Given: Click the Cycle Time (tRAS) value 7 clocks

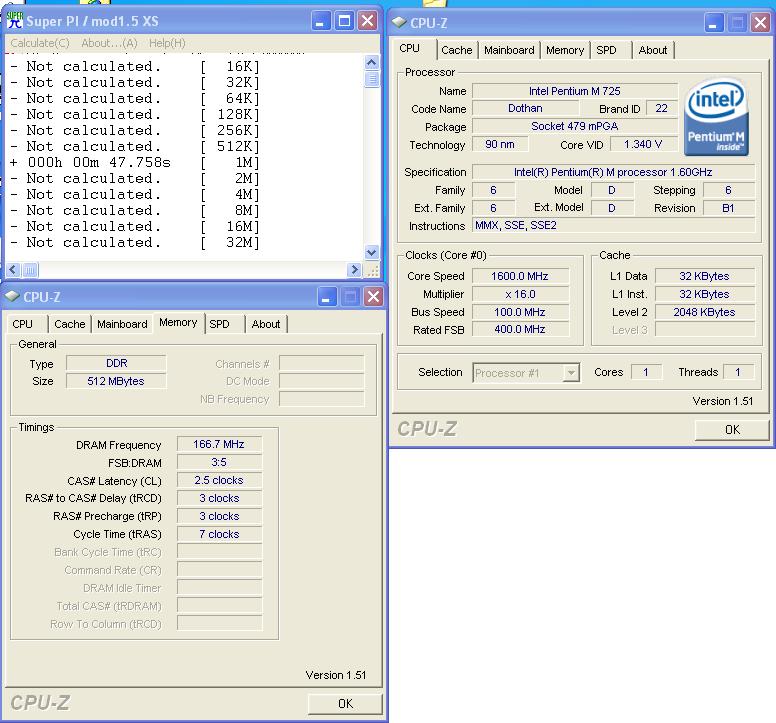Looking at the screenshot, I should coord(219,534).
